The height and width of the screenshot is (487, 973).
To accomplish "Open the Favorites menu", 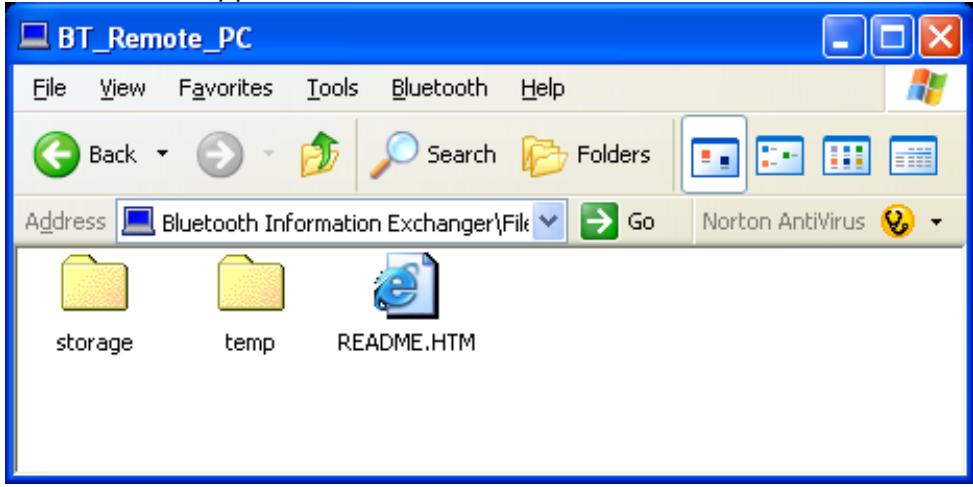I will 225,88.
